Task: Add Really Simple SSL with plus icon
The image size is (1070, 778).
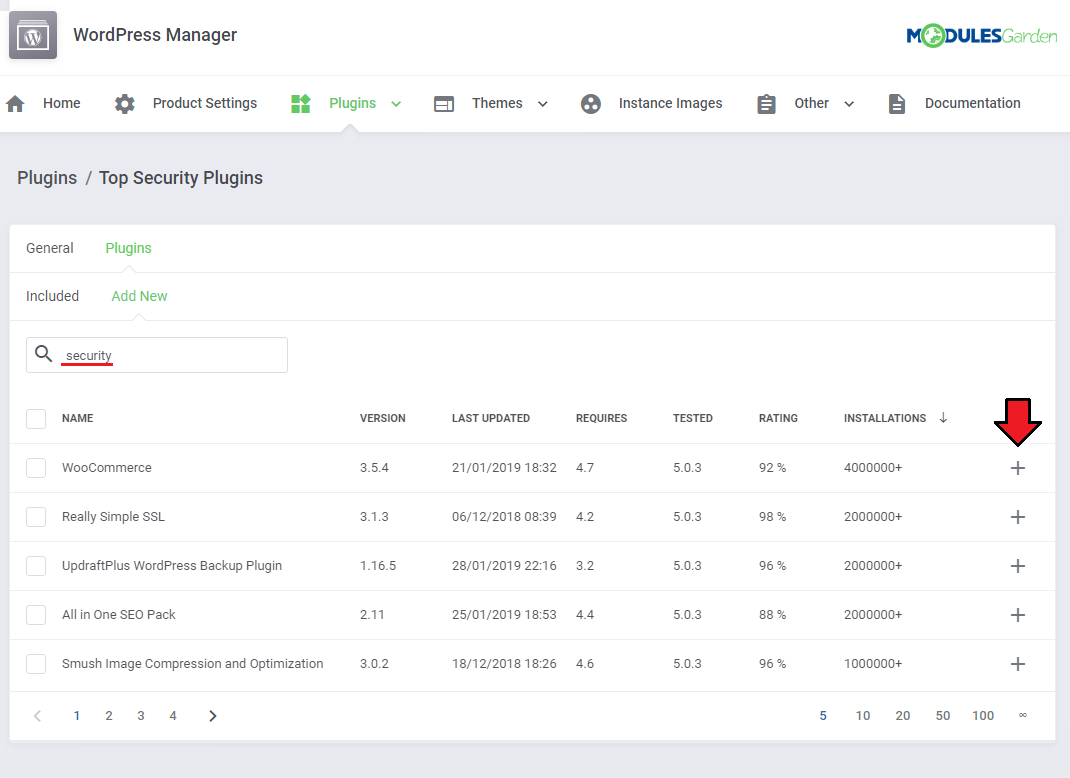Action: [x=1017, y=517]
